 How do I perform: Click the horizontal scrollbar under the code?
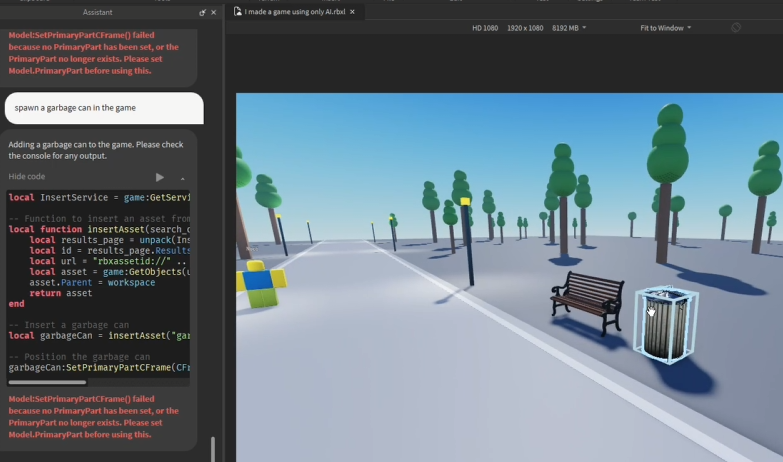pos(47,383)
